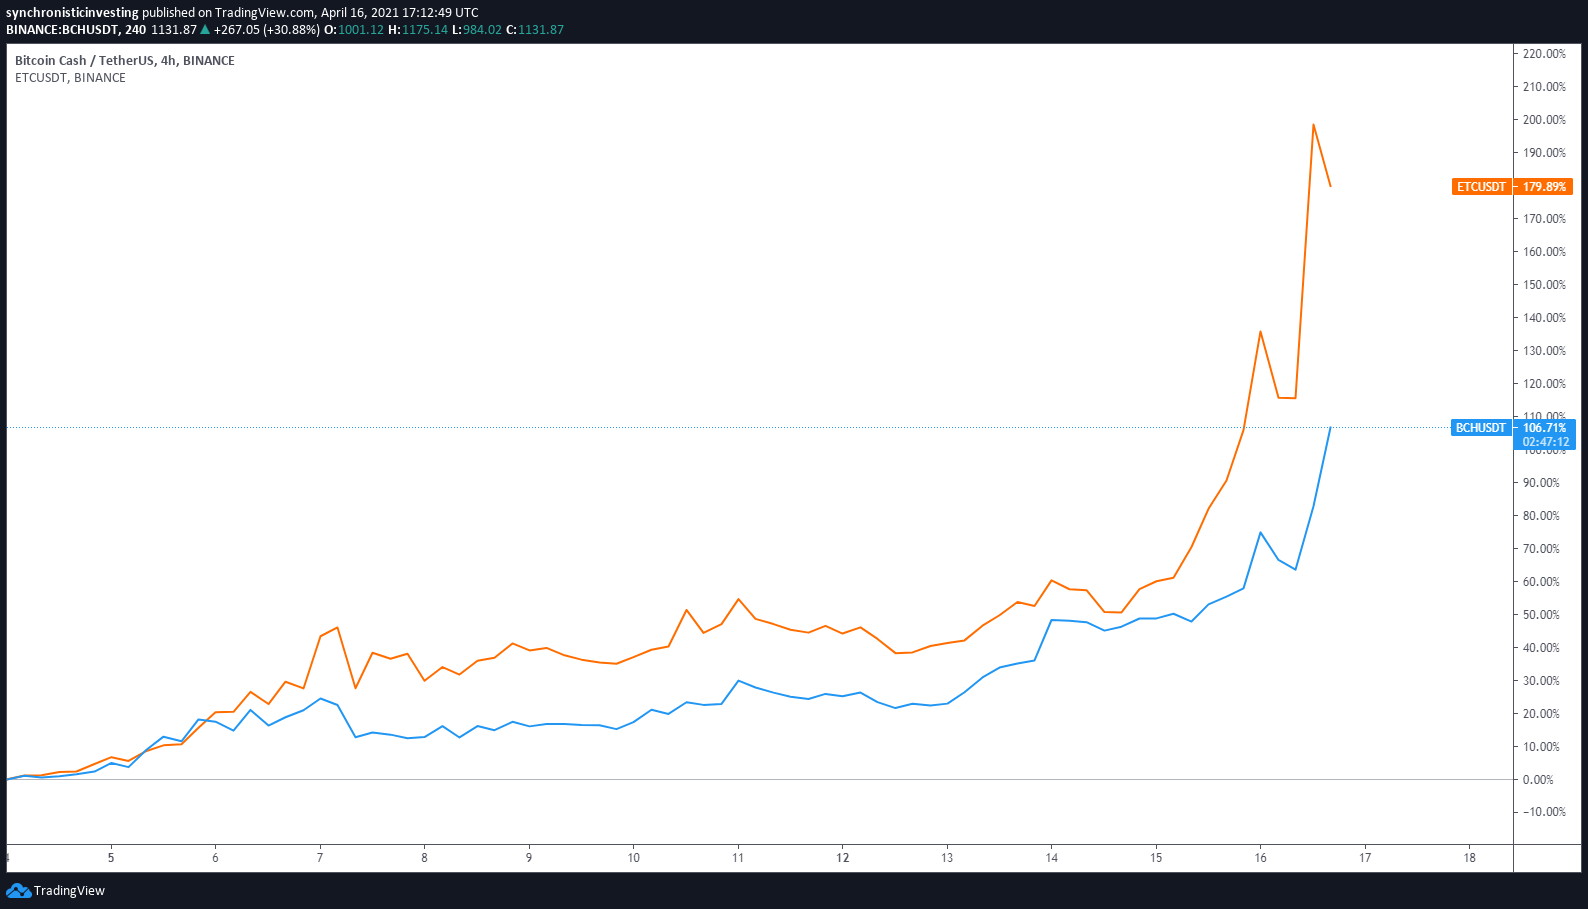Click date 10 on the time axis
1588x909 pixels.
[633, 857]
